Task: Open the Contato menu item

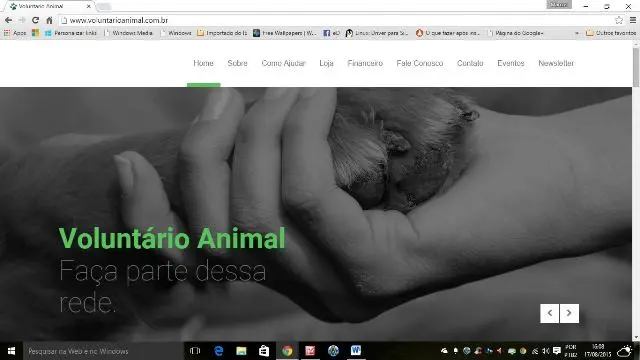Action: click(x=470, y=63)
